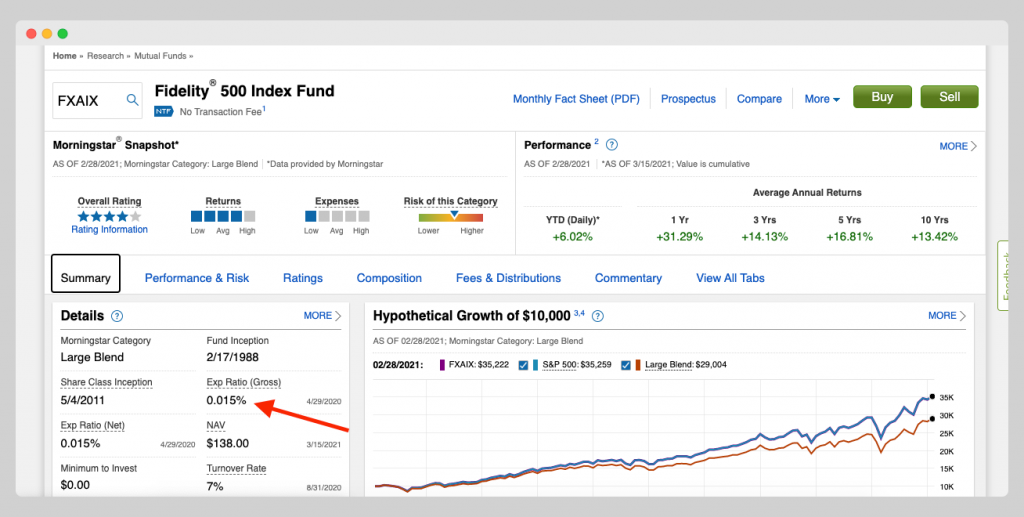This screenshot has height=517, width=1024.
Task: Click the NTF No Transaction Fee badge
Action: 163,112
